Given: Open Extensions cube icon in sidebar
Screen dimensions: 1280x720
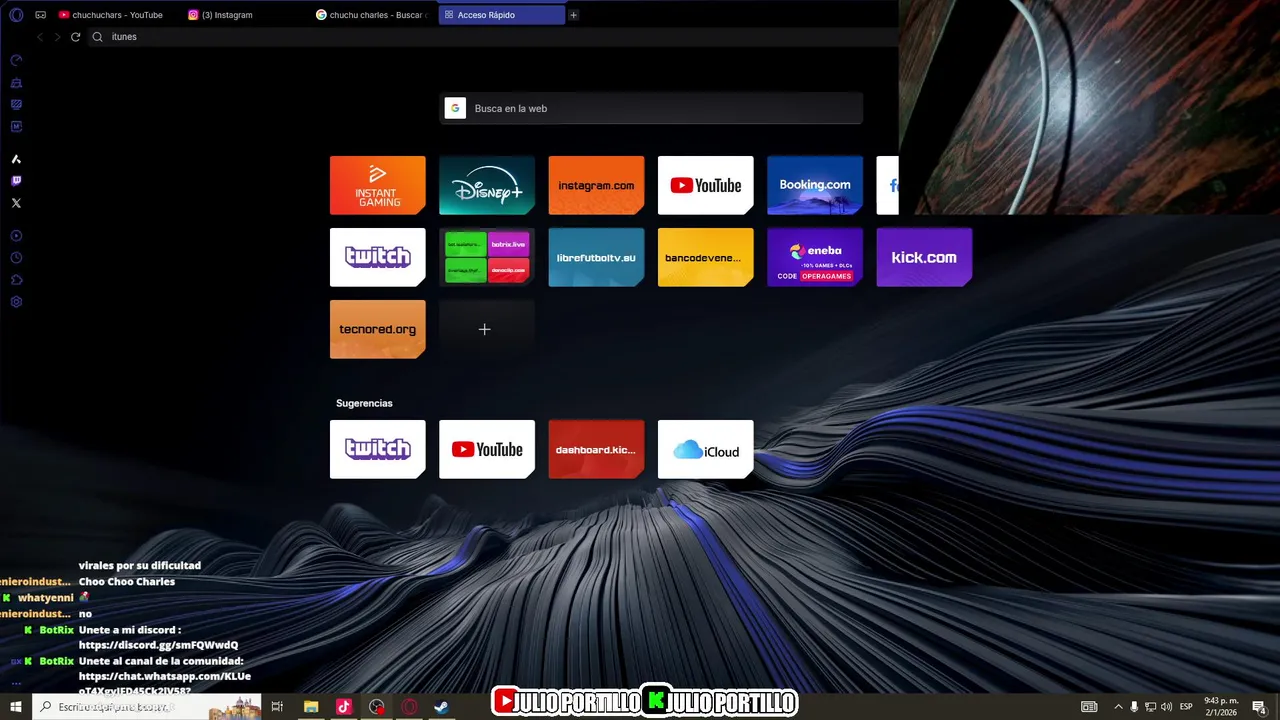Looking at the screenshot, I should [16, 280].
